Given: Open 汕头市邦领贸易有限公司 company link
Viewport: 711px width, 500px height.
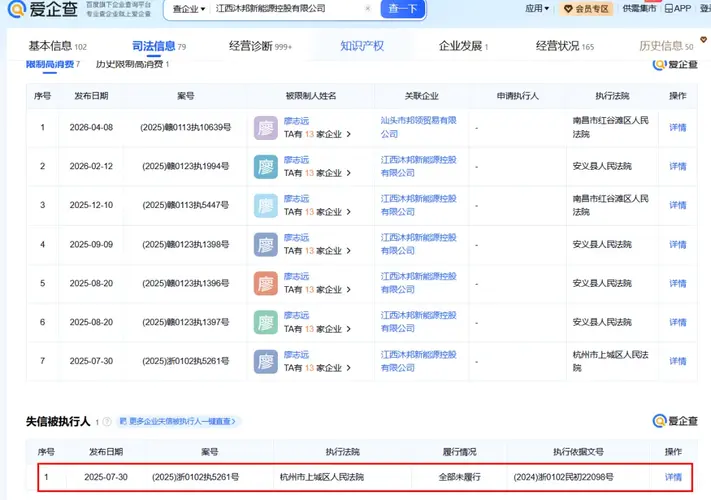Looking at the screenshot, I should point(418,127).
